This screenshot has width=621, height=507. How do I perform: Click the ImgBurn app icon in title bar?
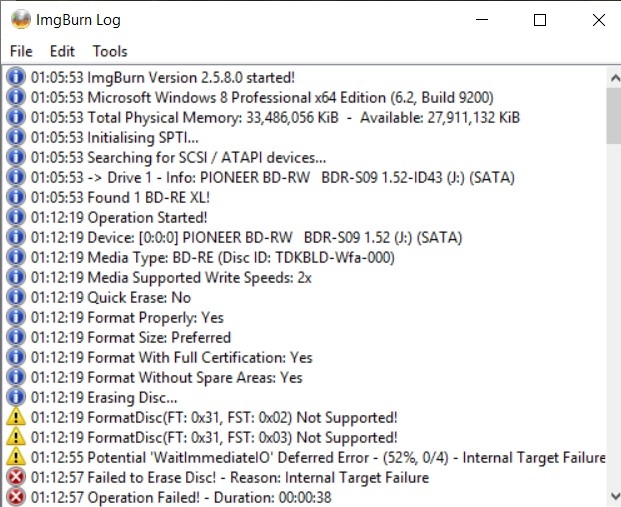click(21, 19)
